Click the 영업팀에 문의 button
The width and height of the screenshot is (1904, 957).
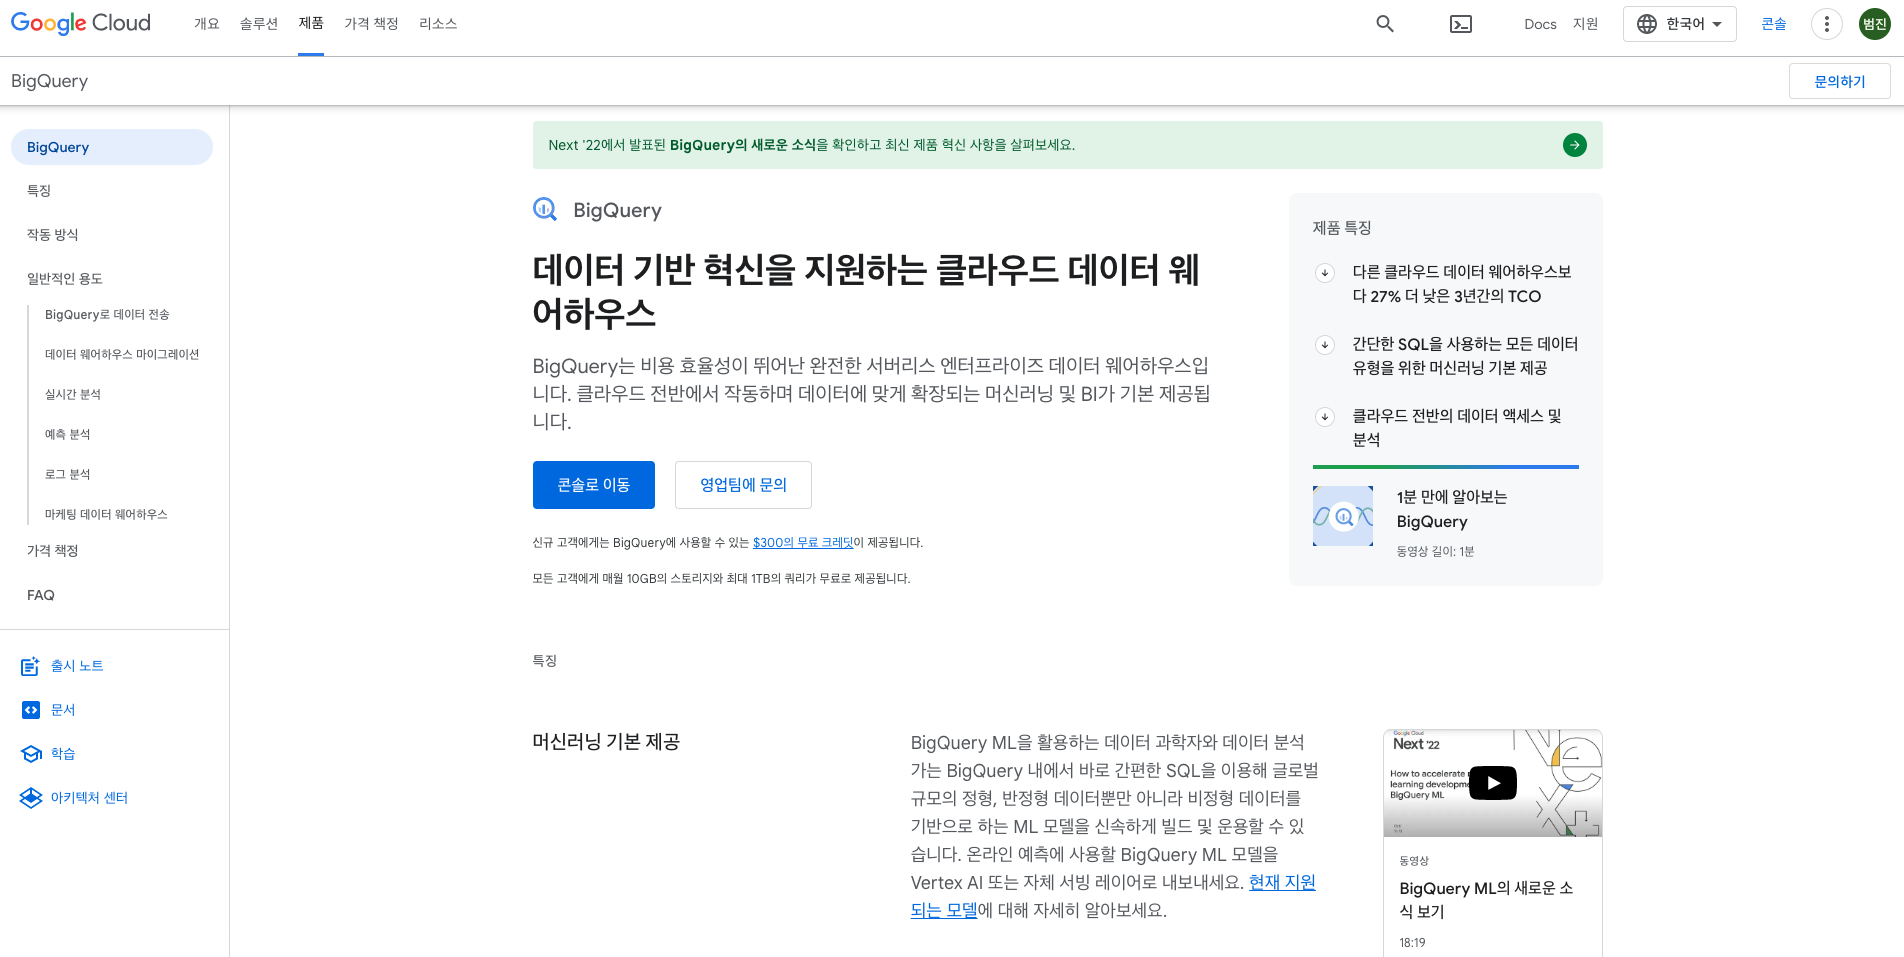pyautogui.click(x=743, y=485)
